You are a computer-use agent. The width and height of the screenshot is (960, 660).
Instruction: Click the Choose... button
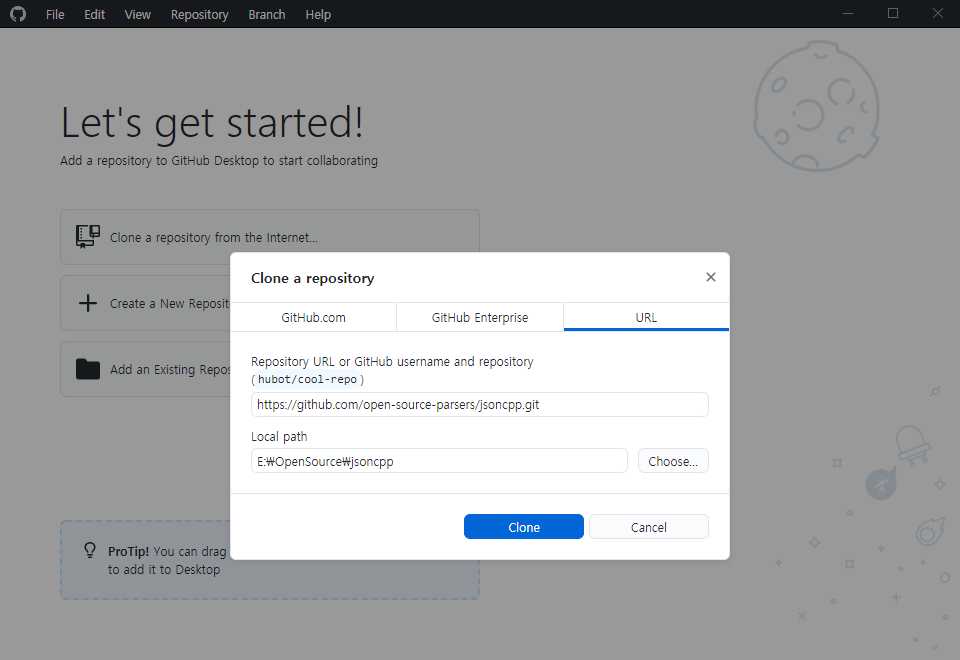click(673, 461)
